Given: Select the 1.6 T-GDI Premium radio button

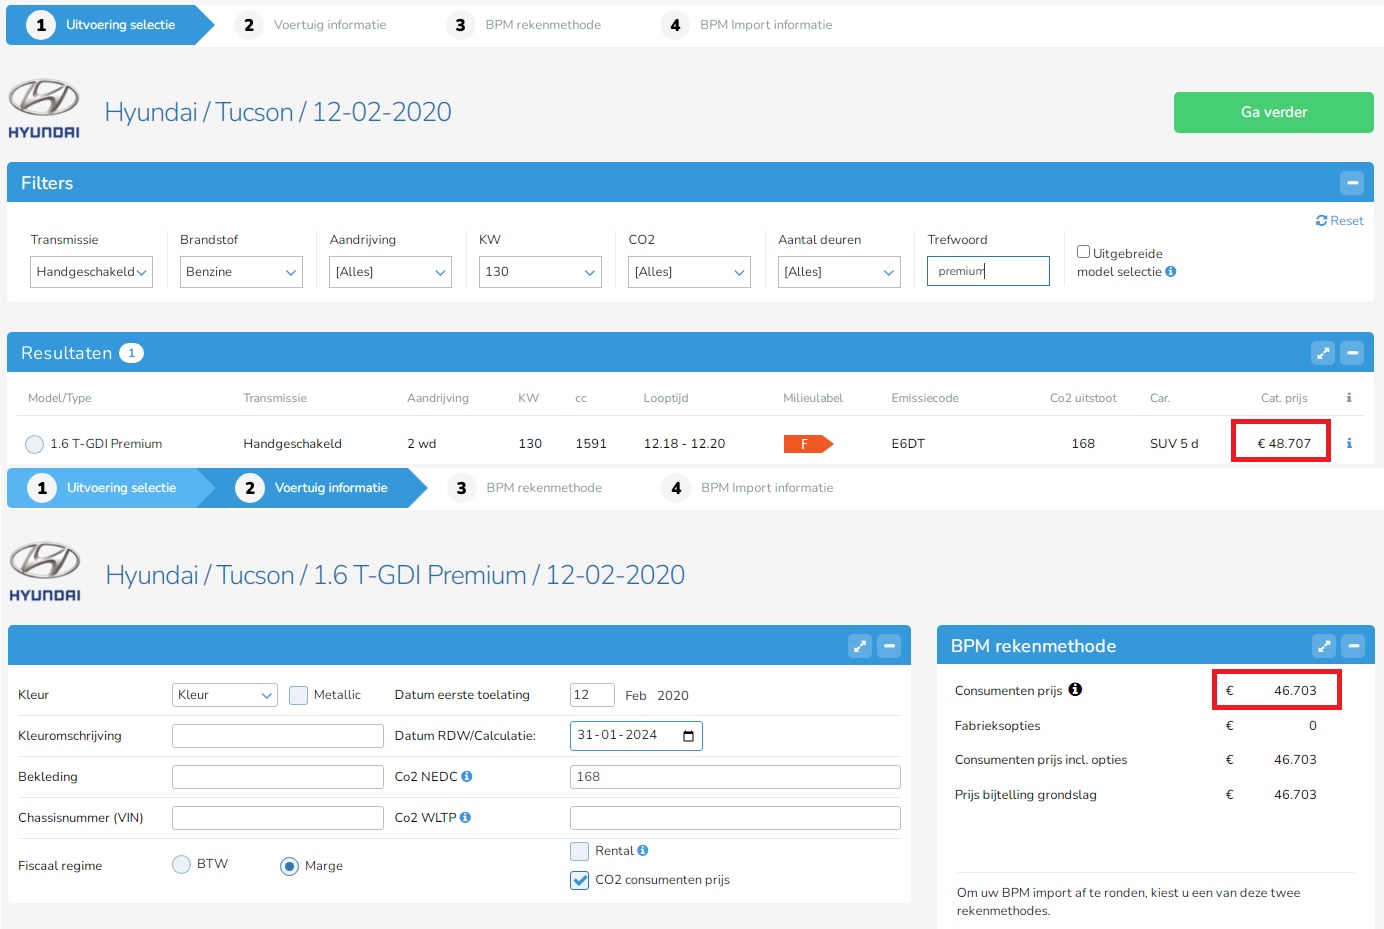Looking at the screenshot, I should (34, 444).
